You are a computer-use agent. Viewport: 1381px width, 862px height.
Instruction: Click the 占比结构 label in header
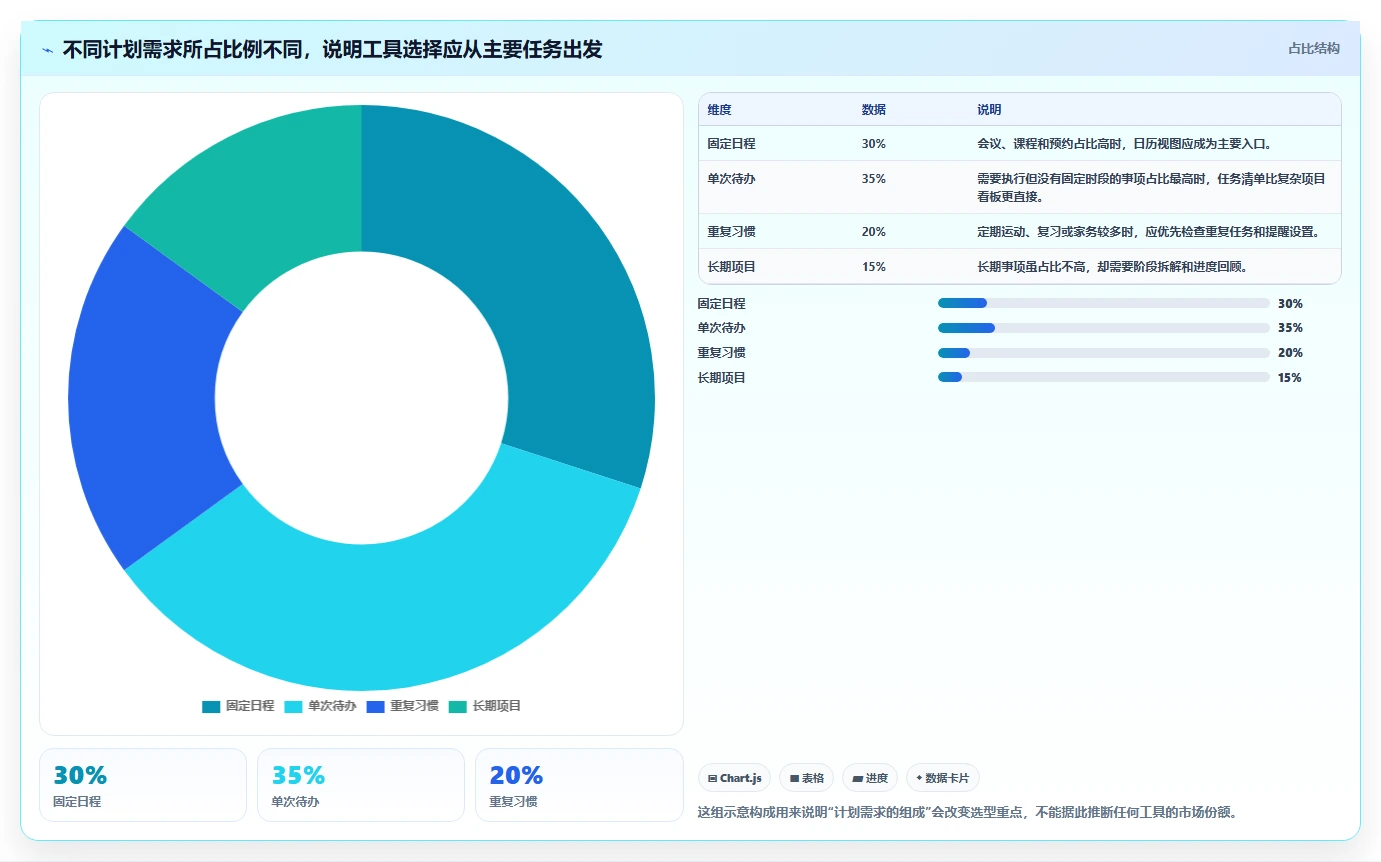coord(1313,48)
